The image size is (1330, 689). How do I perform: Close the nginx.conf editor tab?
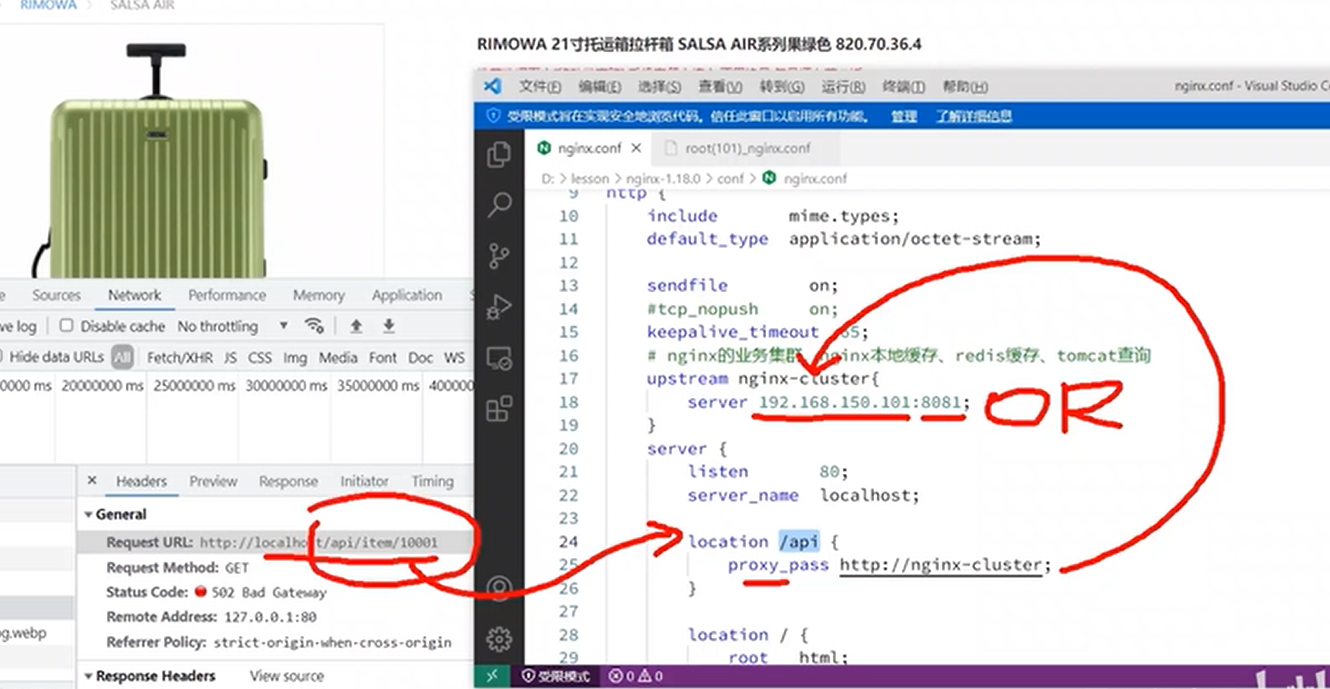point(636,148)
